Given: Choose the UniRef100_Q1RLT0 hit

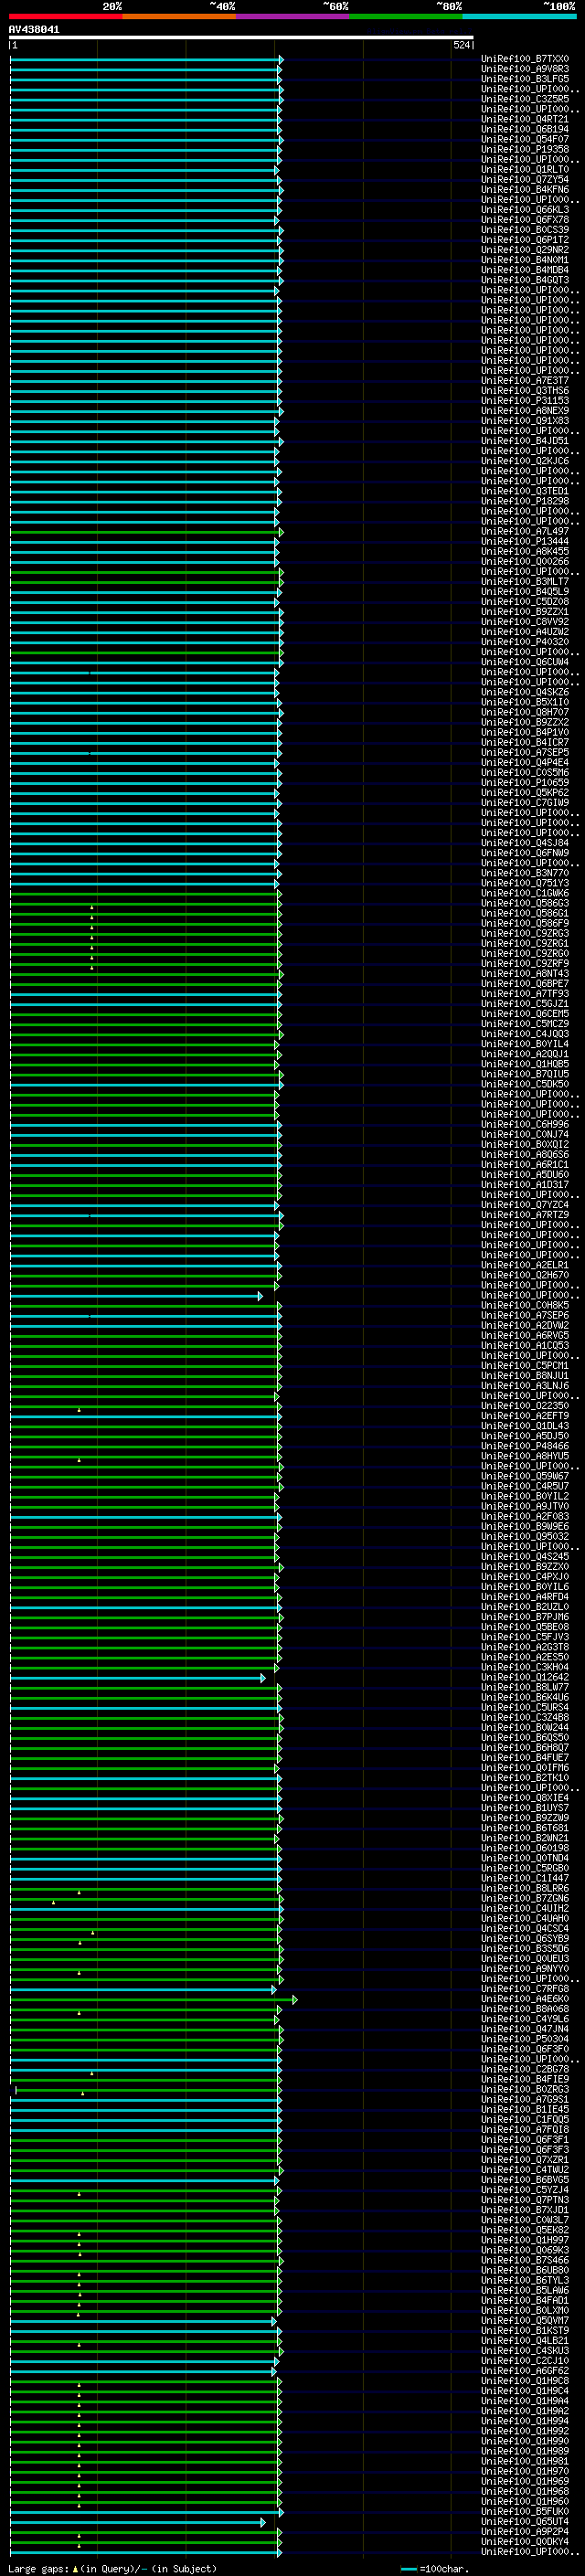Looking at the screenshot, I should click(x=525, y=169).
